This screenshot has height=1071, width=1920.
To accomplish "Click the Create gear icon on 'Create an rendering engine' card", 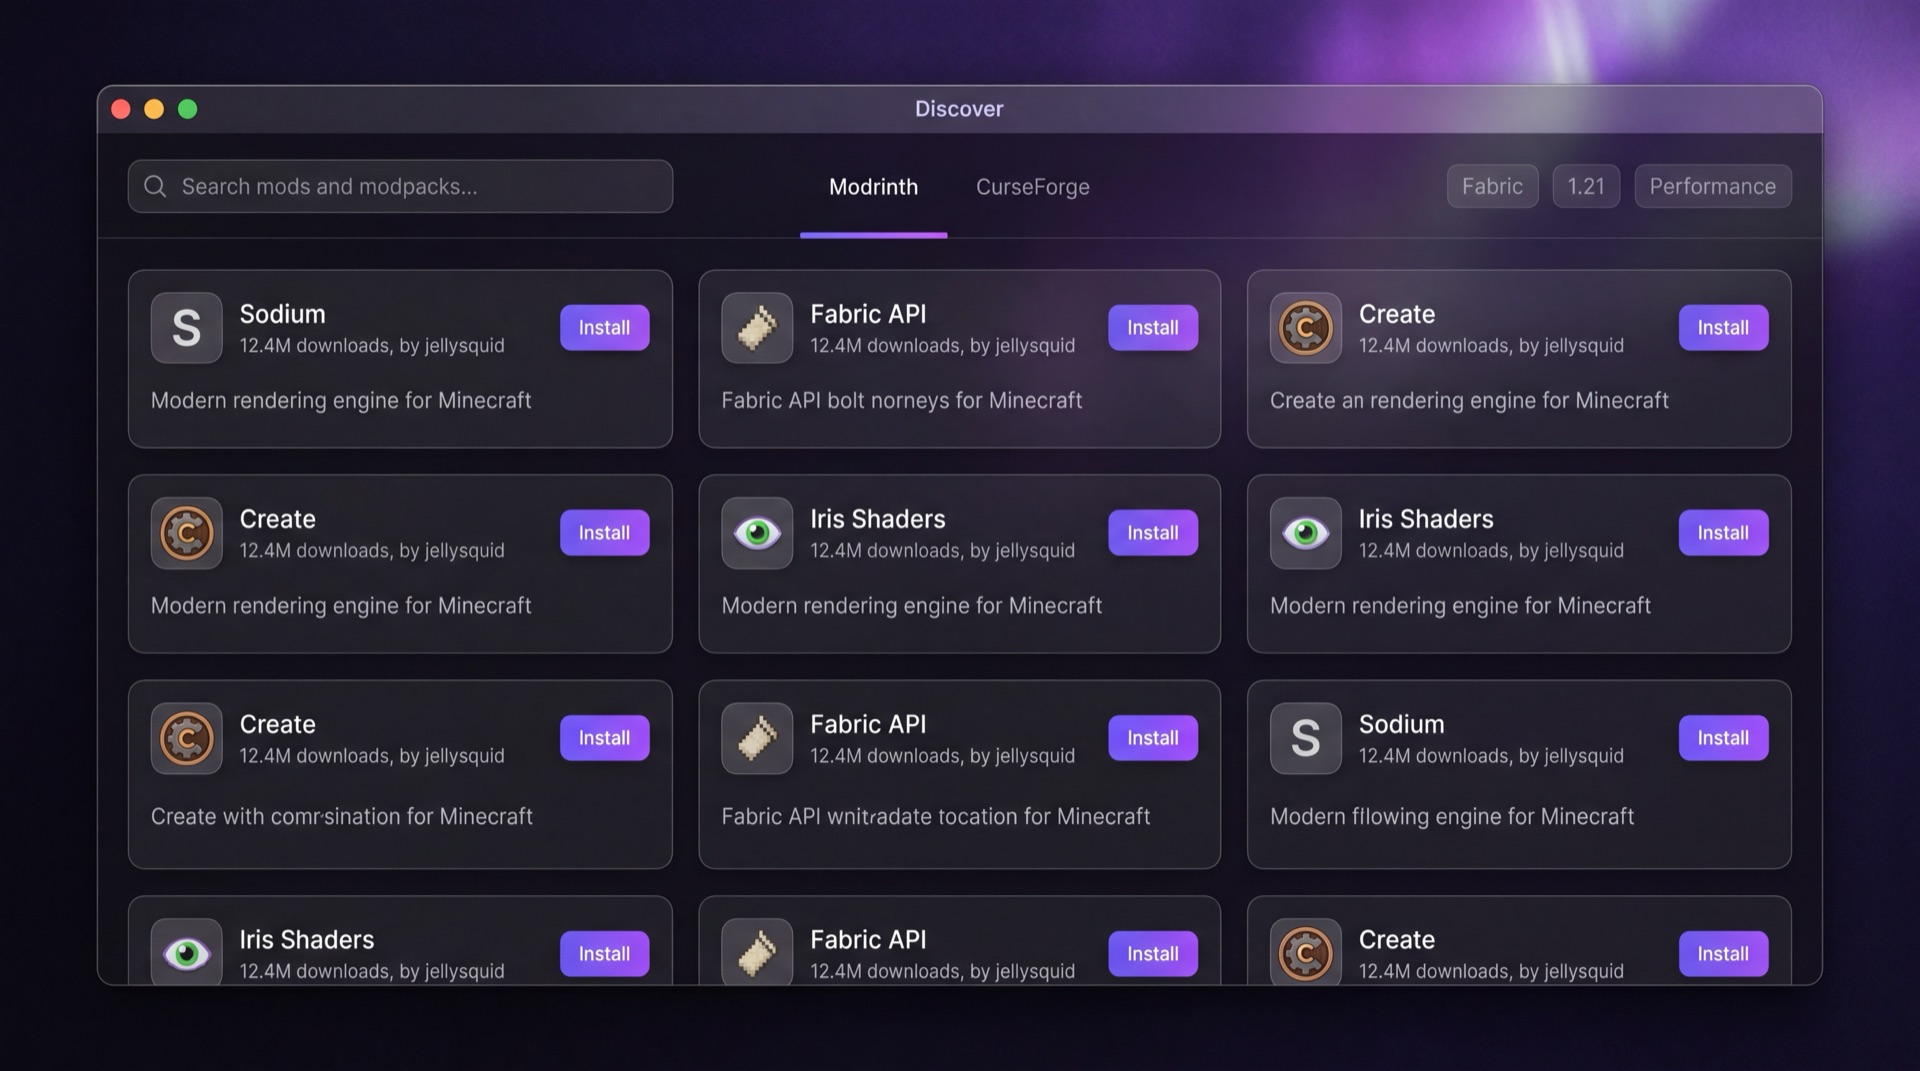I will [x=1306, y=328].
